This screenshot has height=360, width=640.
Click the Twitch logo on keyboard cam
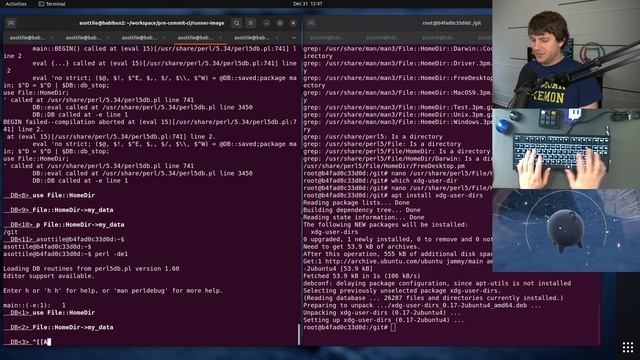click(x=575, y=114)
